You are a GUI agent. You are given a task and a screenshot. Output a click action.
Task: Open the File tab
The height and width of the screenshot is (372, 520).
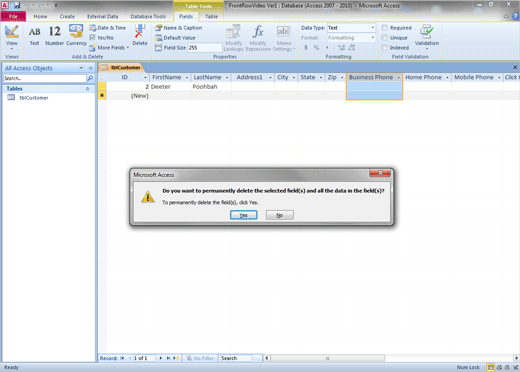pos(13,16)
